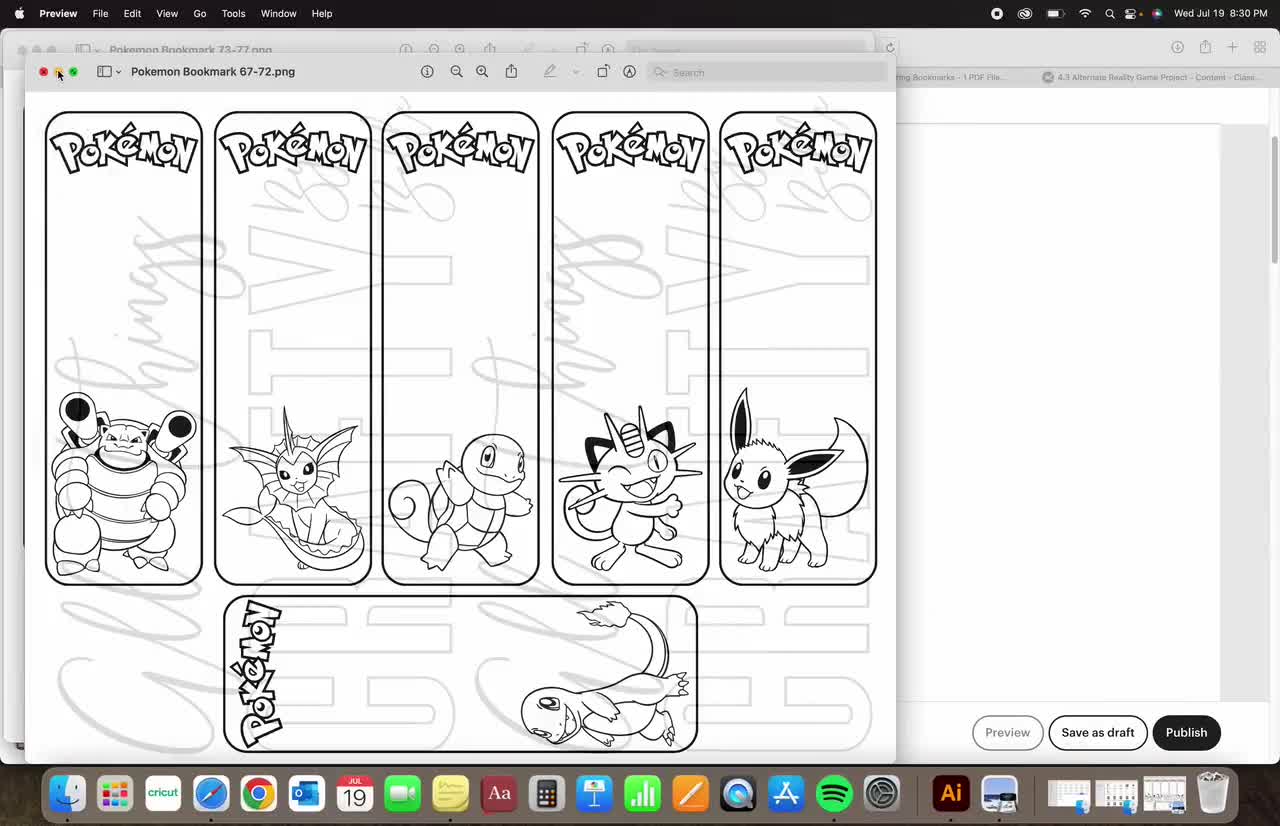The width and height of the screenshot is (1280, 826).
Task: Expand the highlight pen options arrow
Action: click(575, 72)
